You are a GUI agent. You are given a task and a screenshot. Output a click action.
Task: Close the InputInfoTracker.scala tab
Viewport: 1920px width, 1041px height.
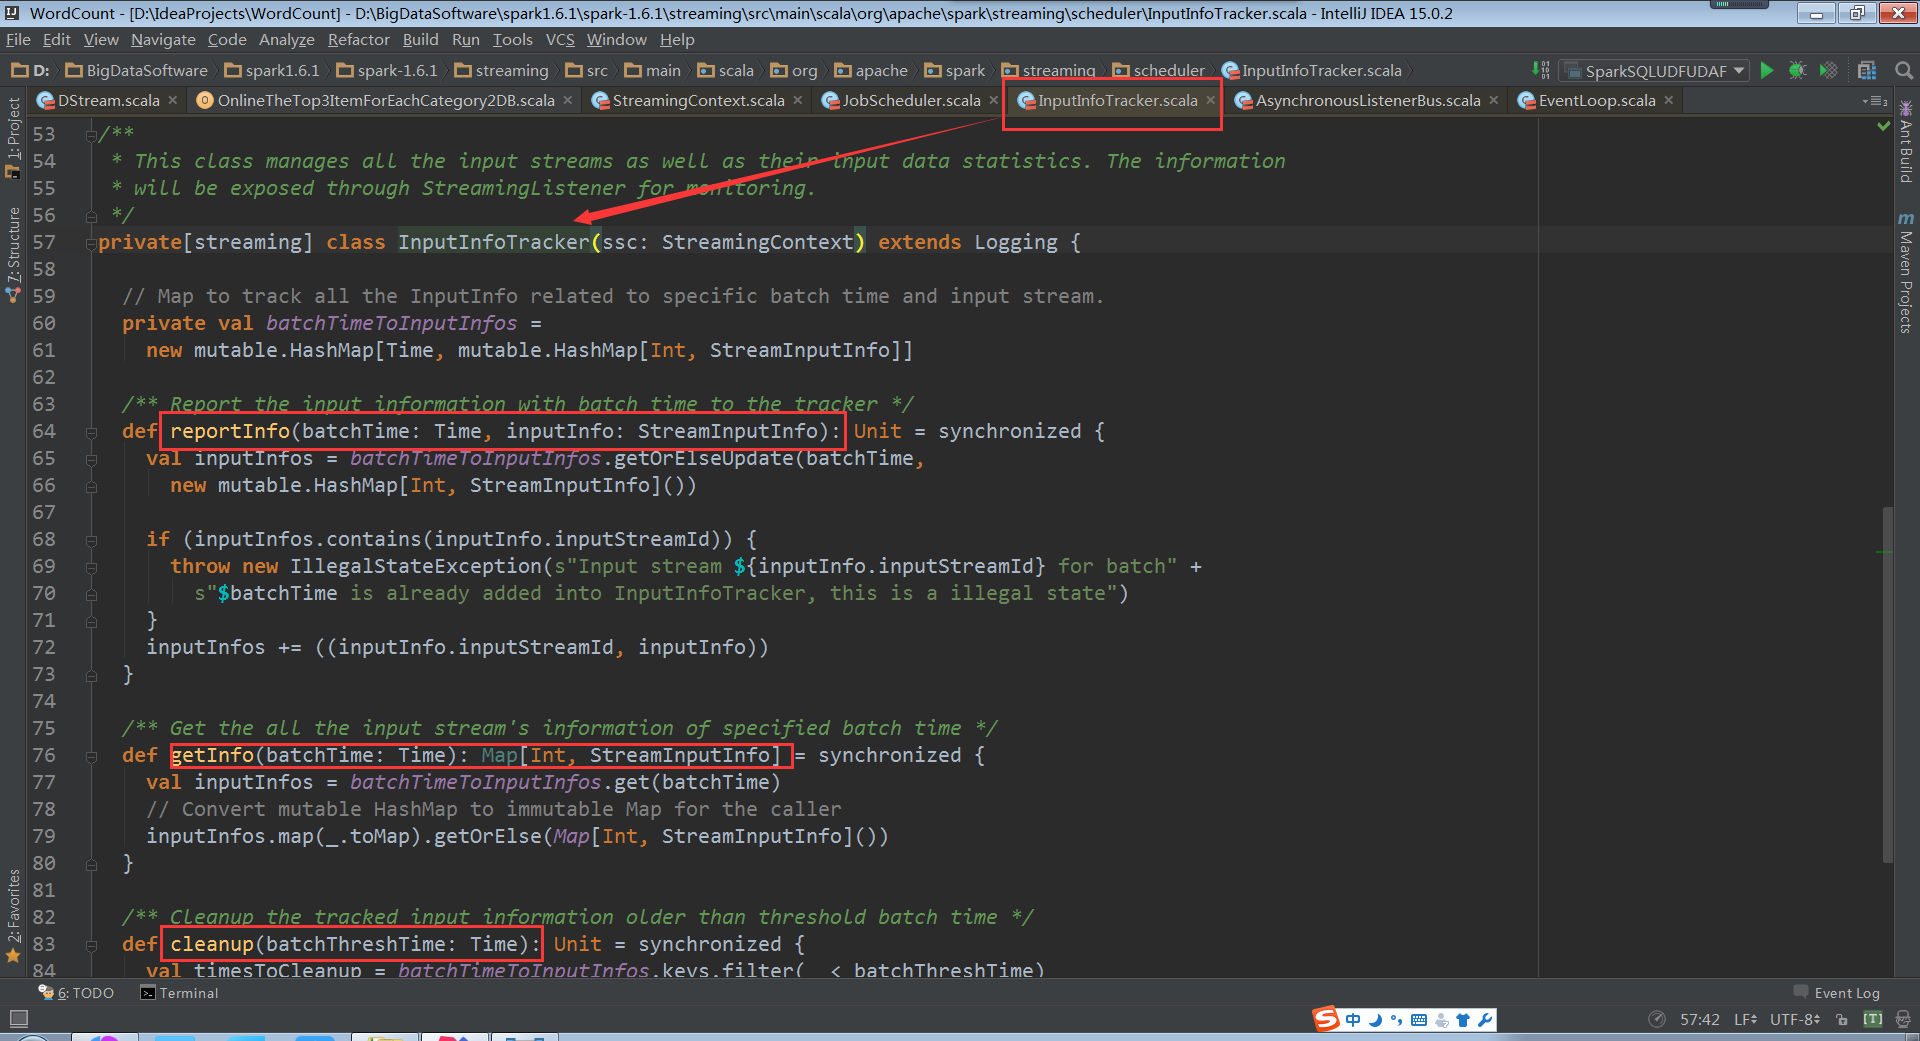pos(1210,101)
